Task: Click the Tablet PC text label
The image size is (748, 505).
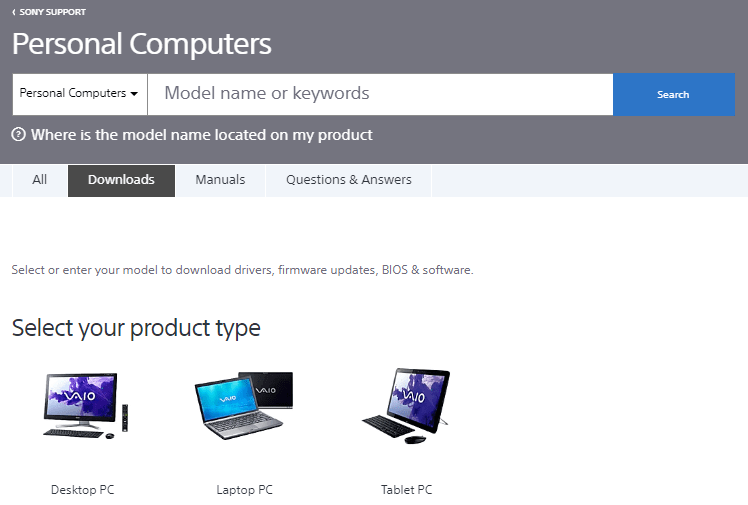Action: (x=406, y=490)
